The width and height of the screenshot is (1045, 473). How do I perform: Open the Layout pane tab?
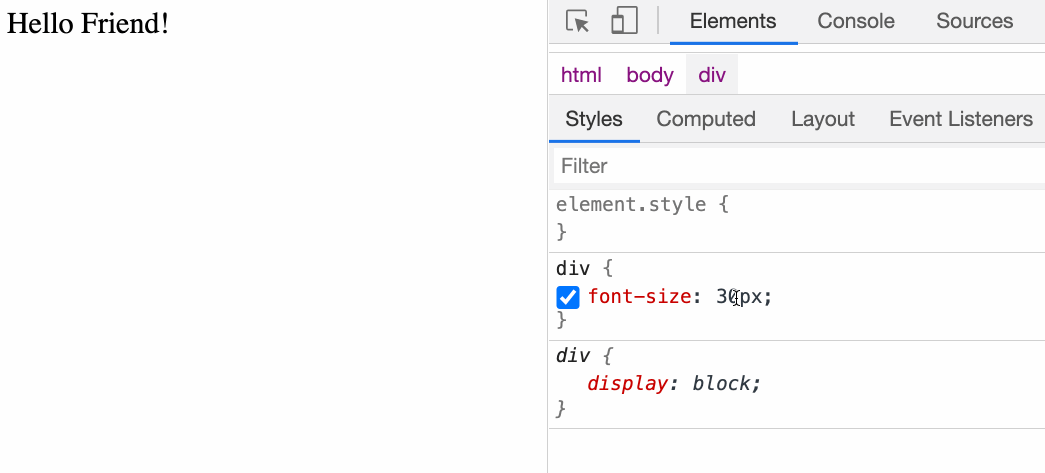click(x=823, y=119)
